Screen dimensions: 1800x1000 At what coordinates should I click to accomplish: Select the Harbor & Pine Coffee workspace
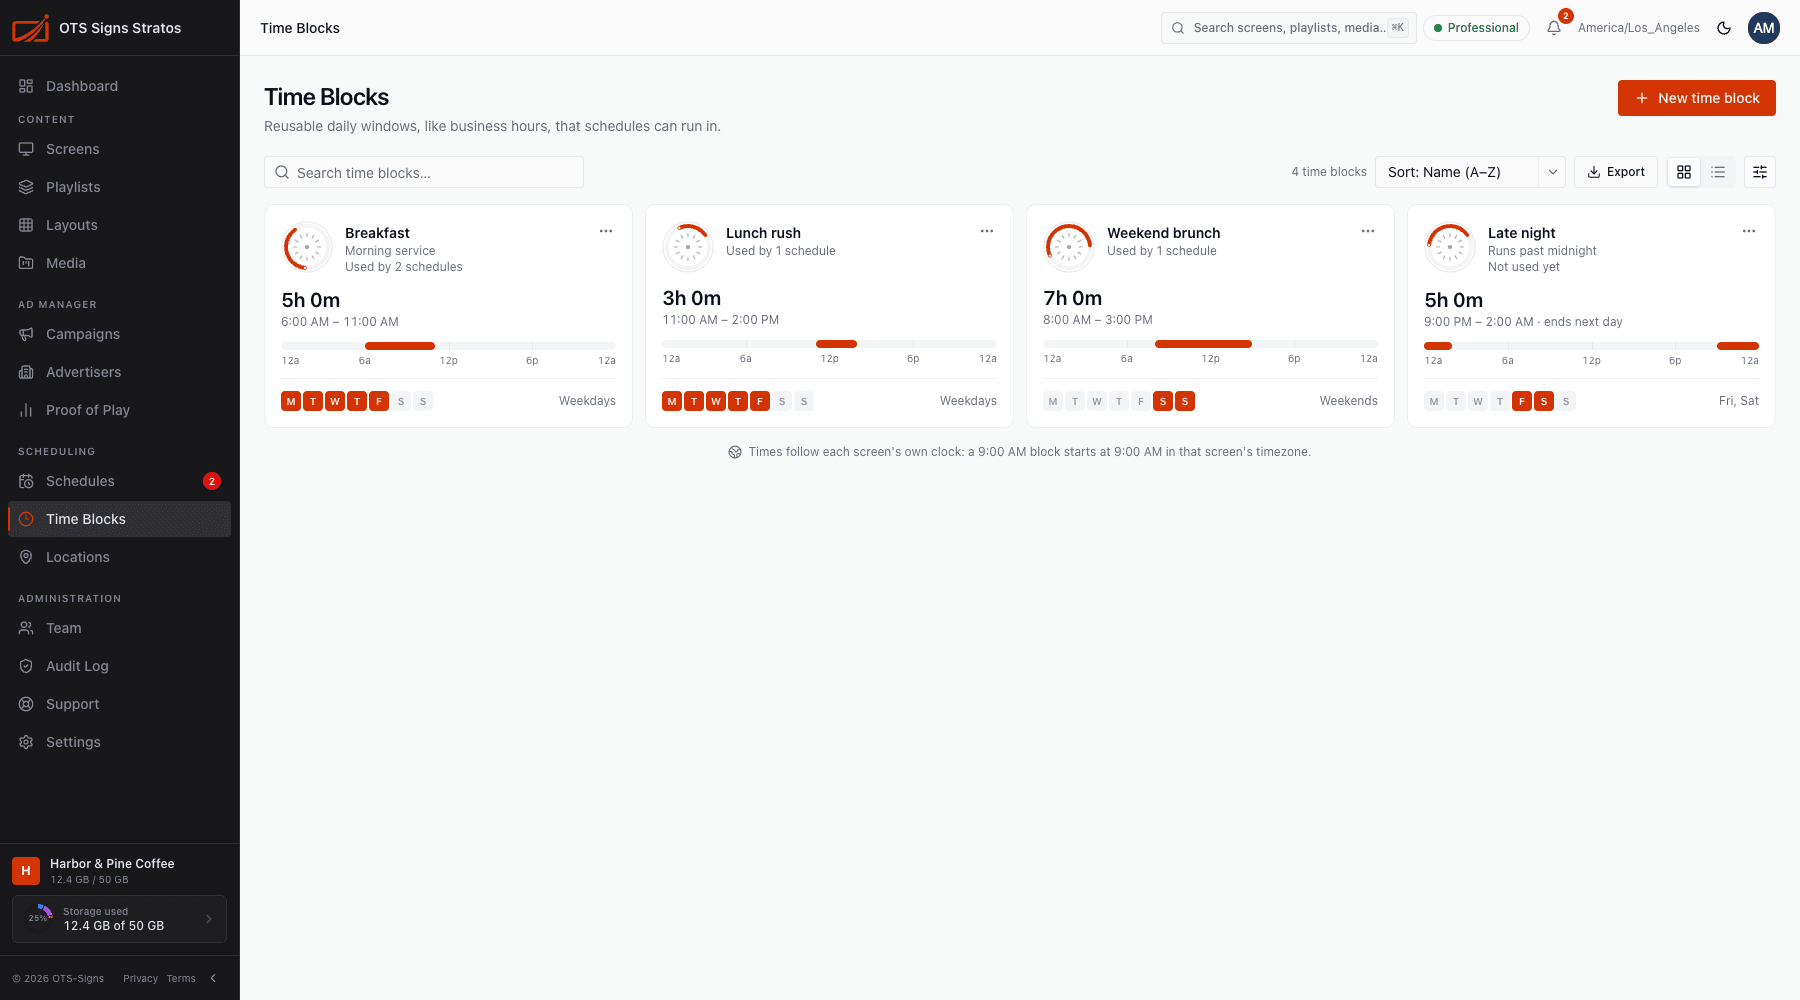[119, 871]
